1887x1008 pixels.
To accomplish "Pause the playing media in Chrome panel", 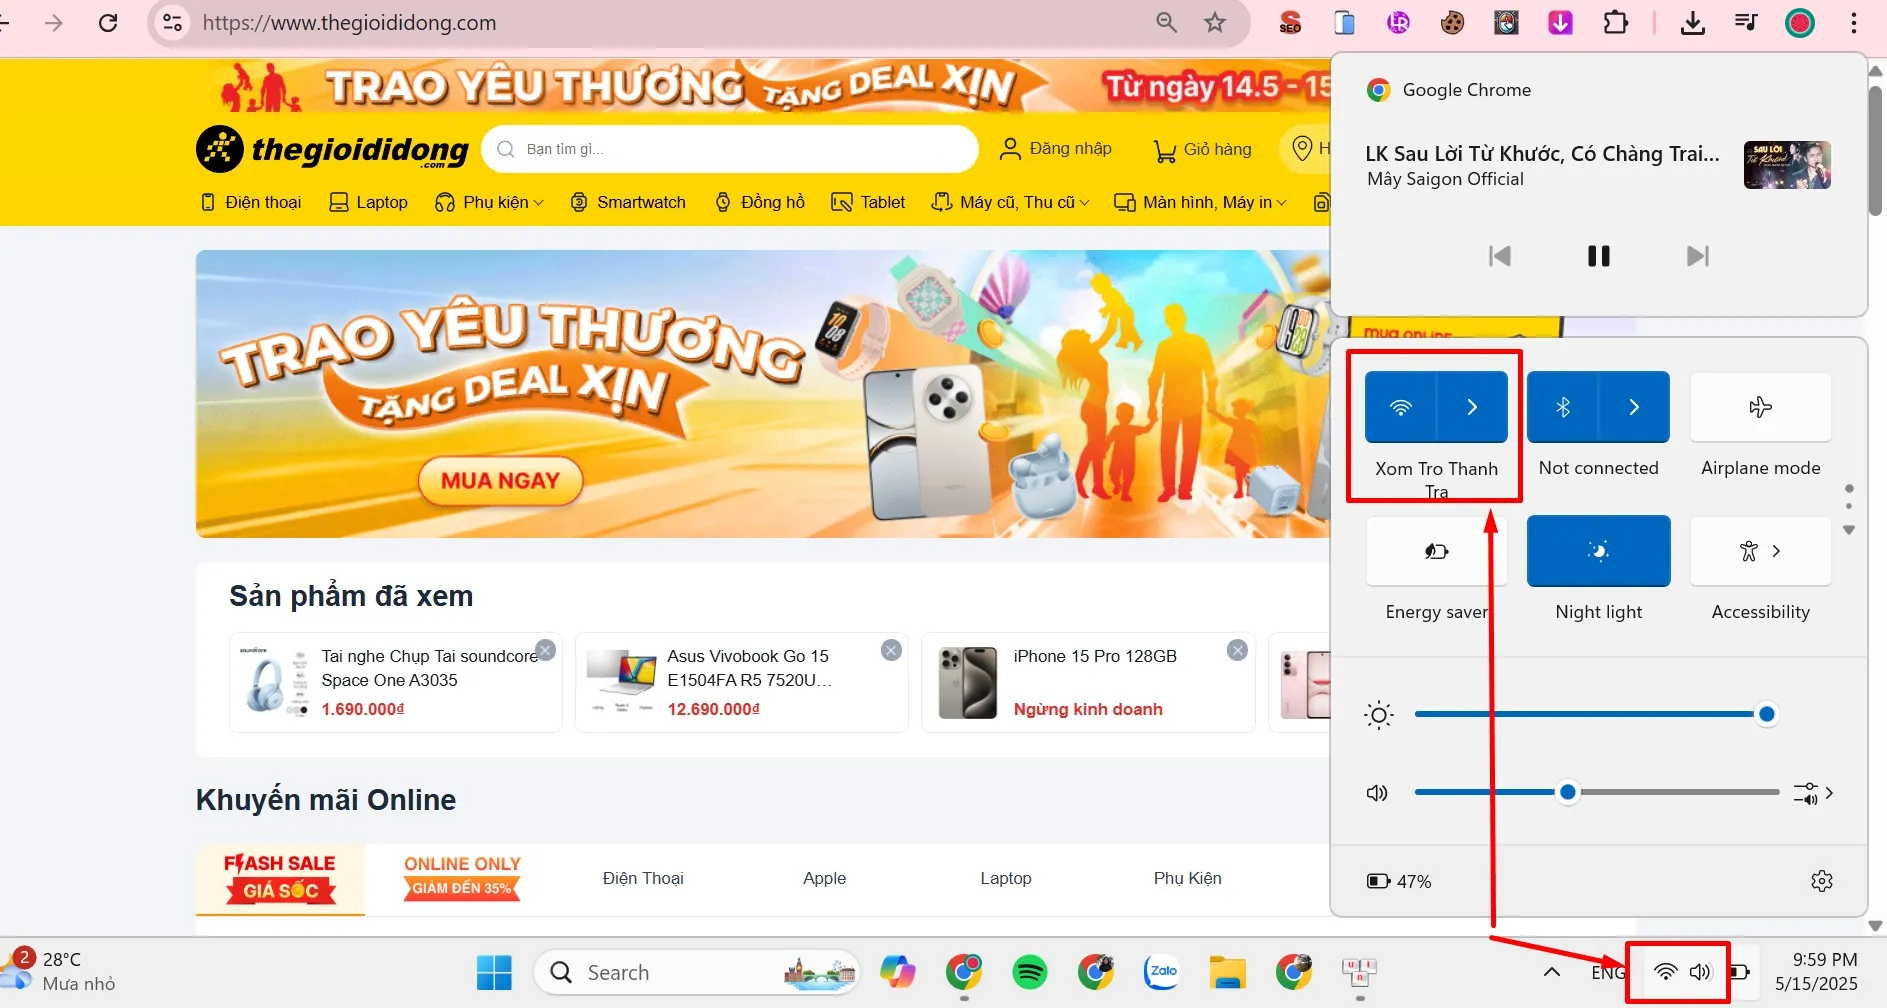I will (x=1598, y=256).
